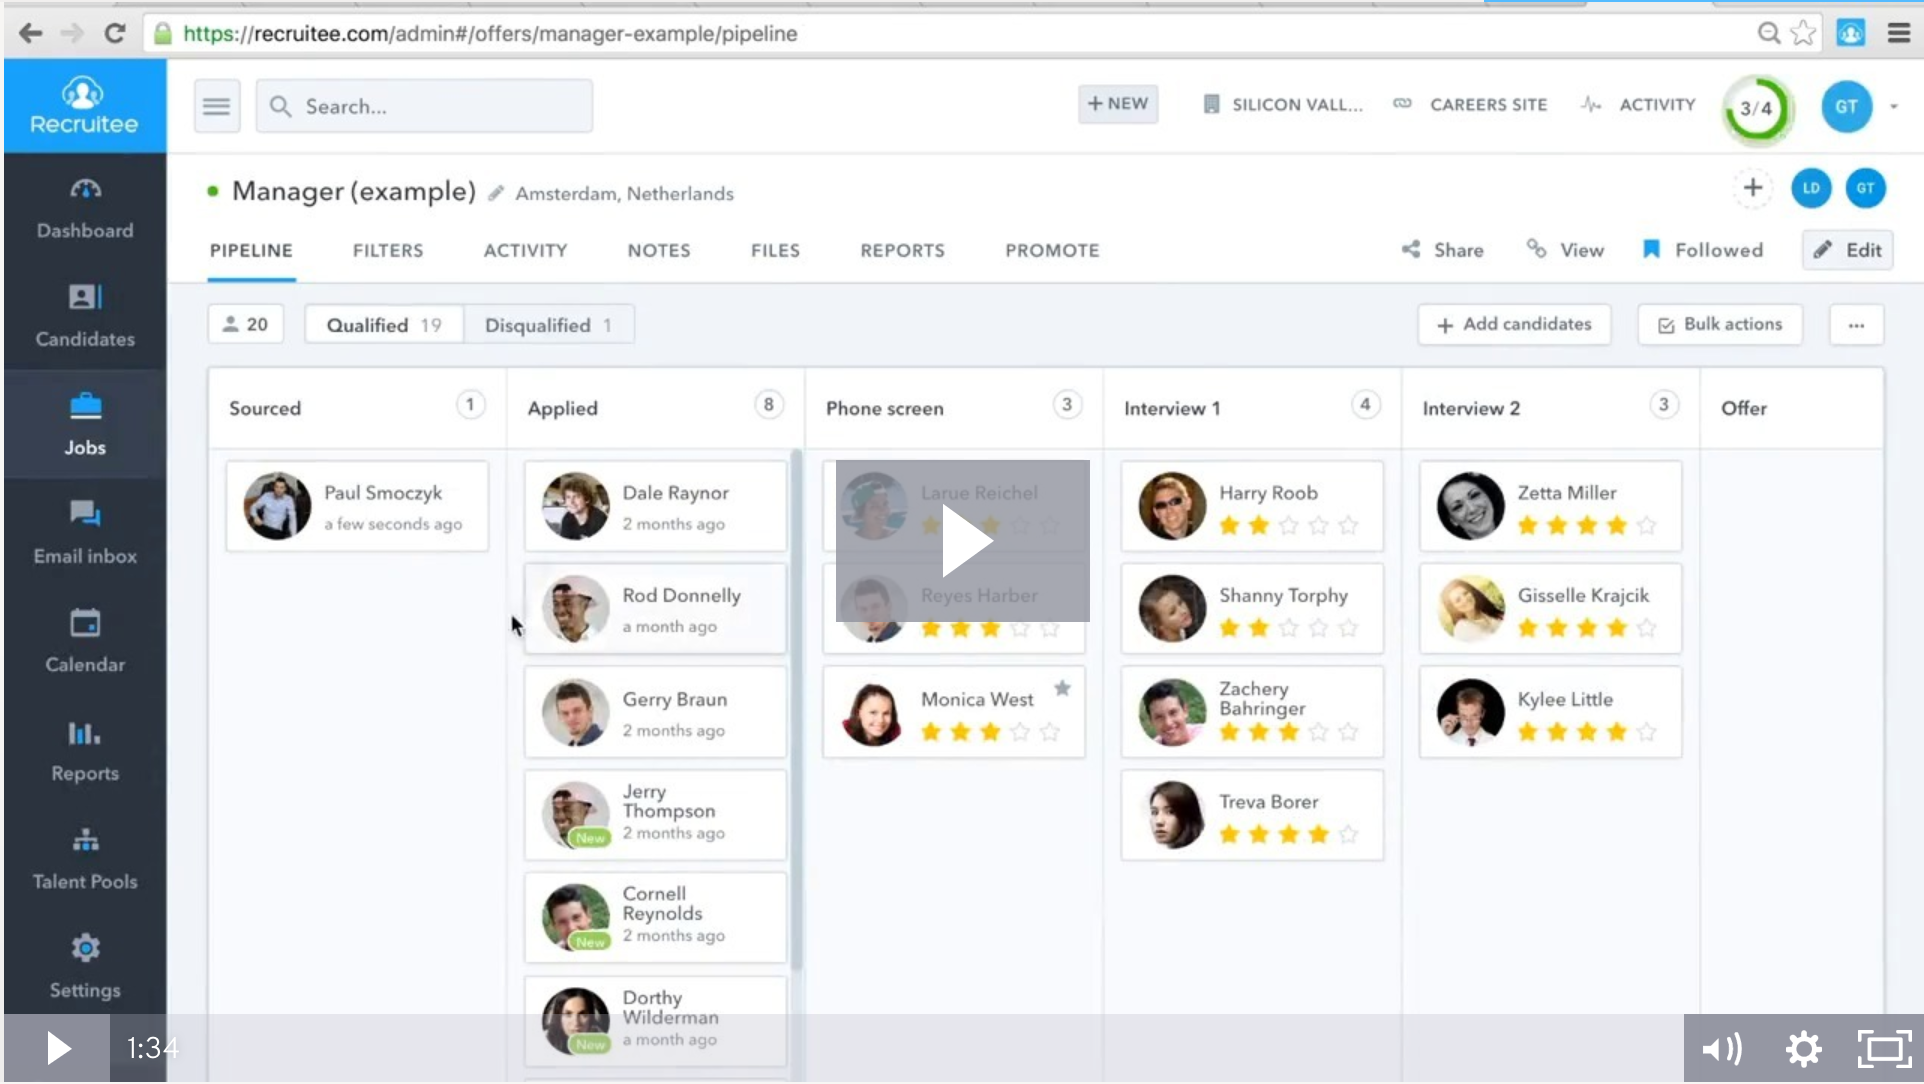1924x1084 pixels.
Task: Expand the user account dropdown arrow
Action: click(1893, 107)
